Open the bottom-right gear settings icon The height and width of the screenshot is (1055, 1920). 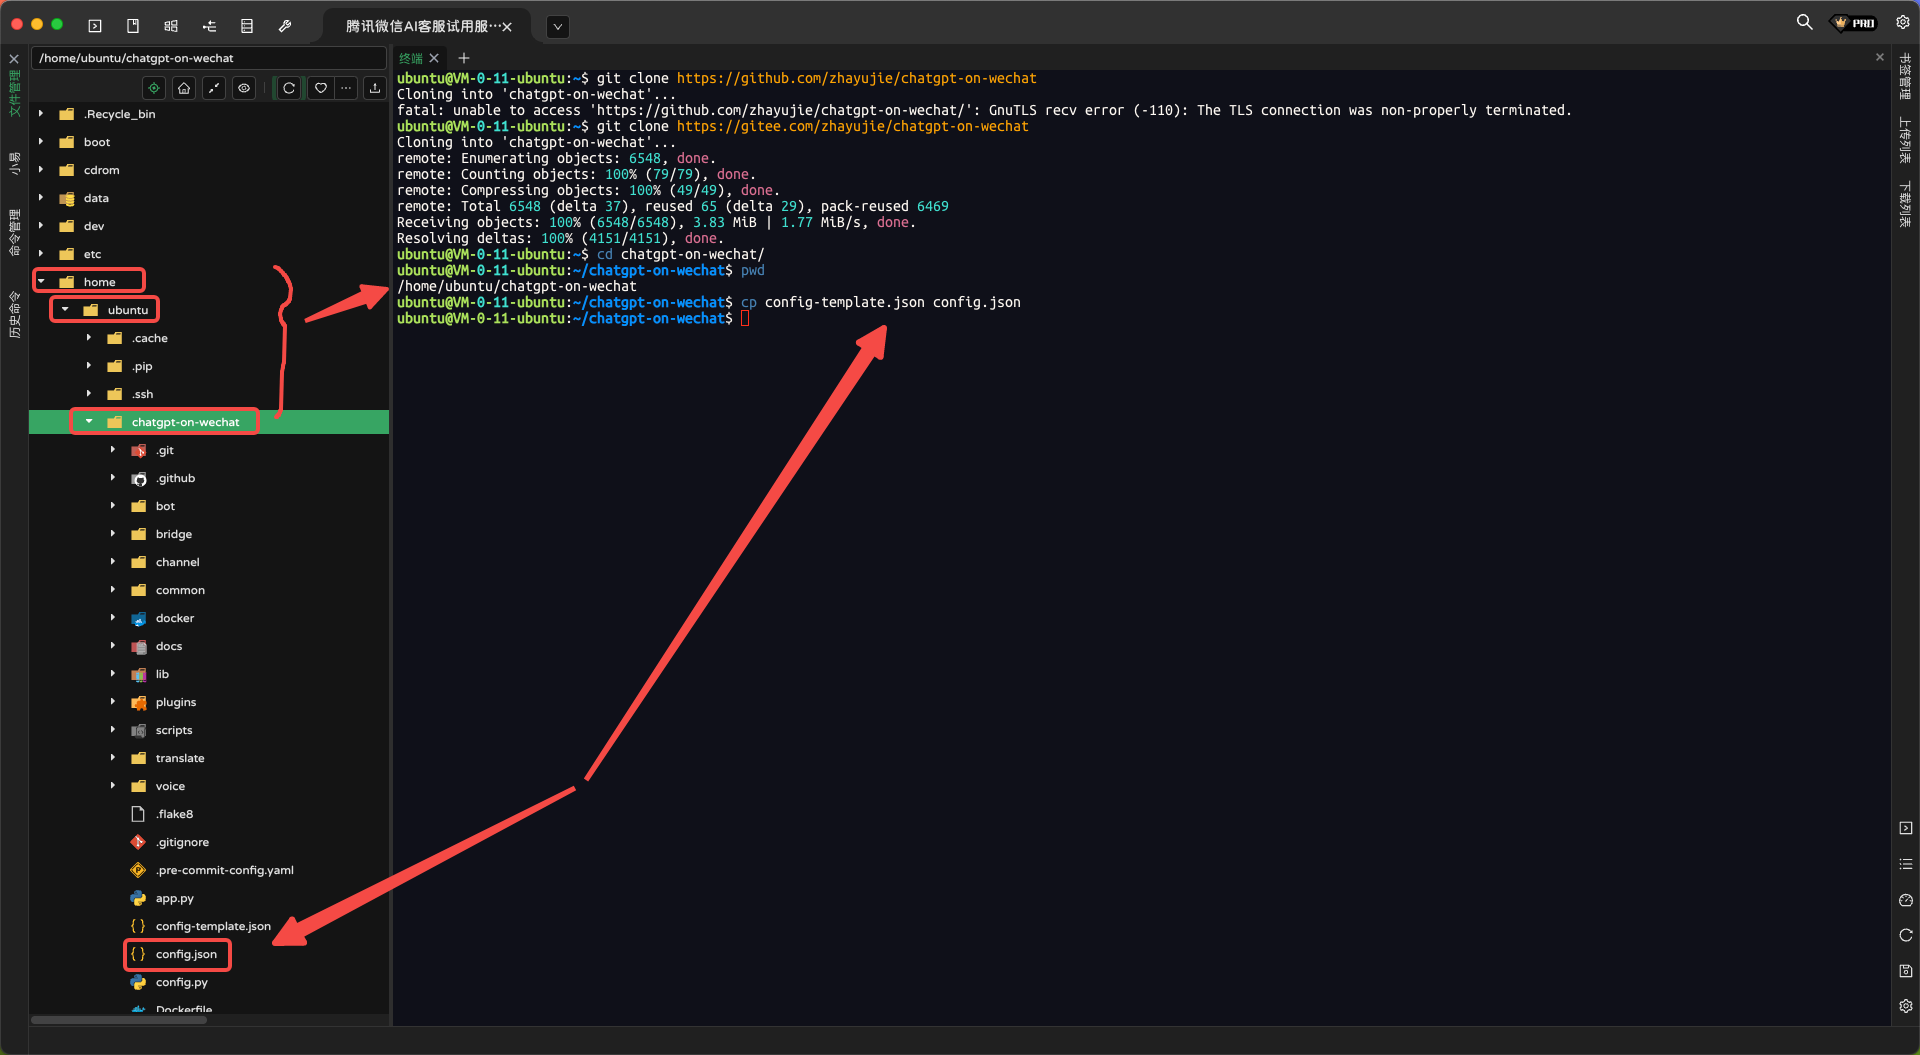[1906, 1006]
